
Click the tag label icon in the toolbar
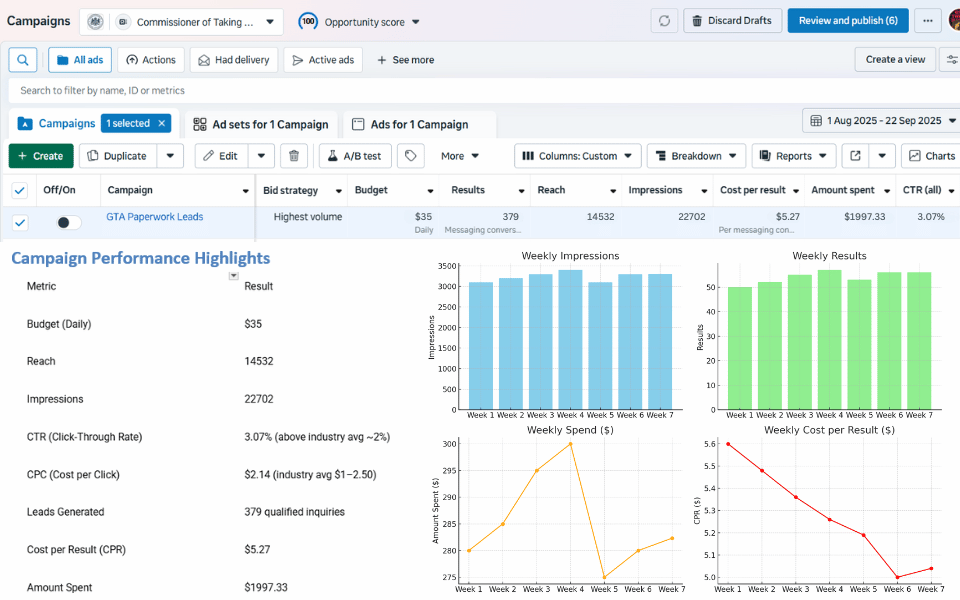click(409, 156)
